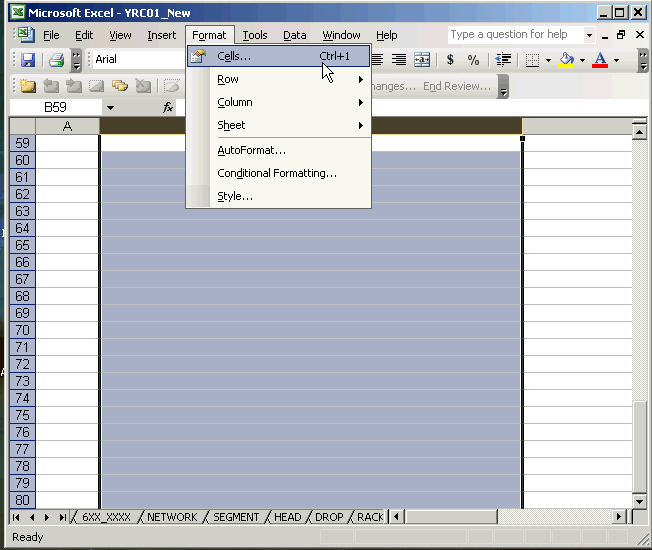Switch to the 6XX_XXXX sheet tab
652x550 pixels.
pos(106,517)
